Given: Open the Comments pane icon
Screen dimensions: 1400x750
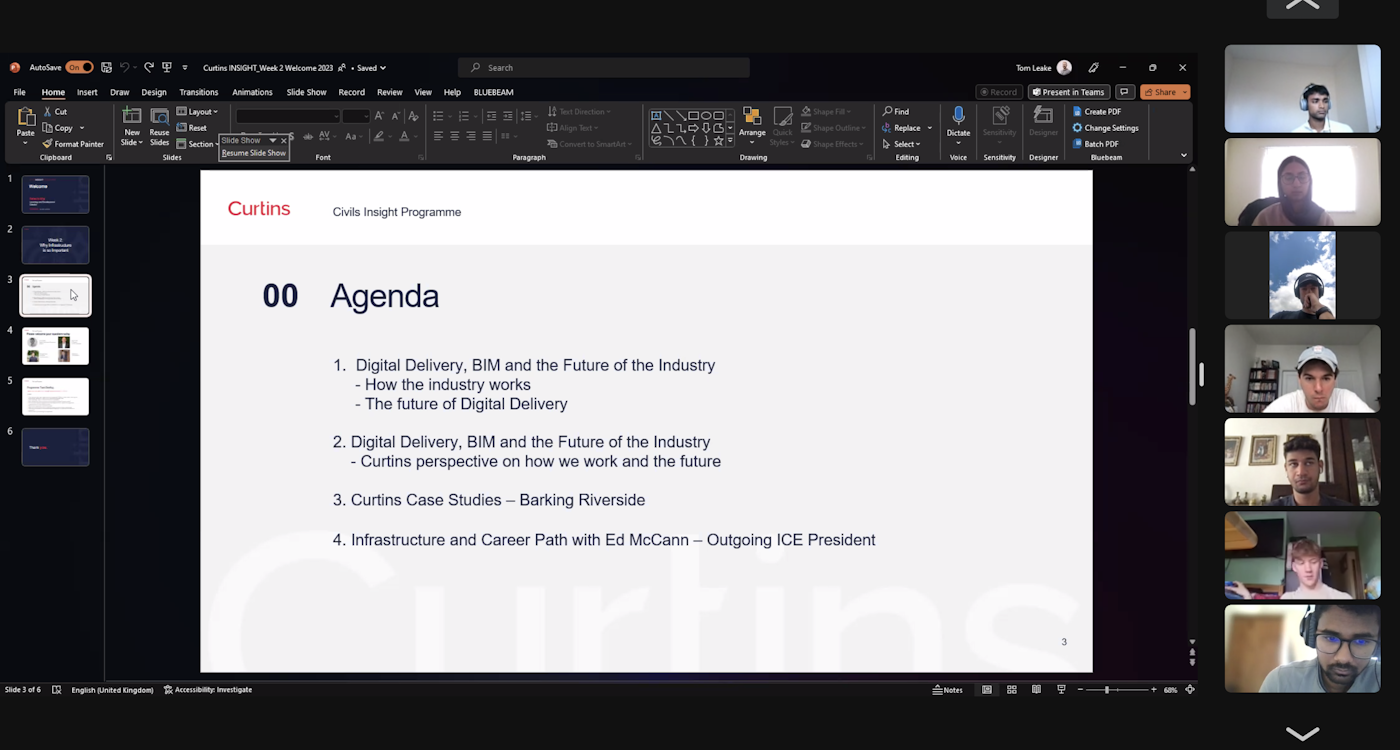Looking at the screenshot, I should tap(1124, 92).
